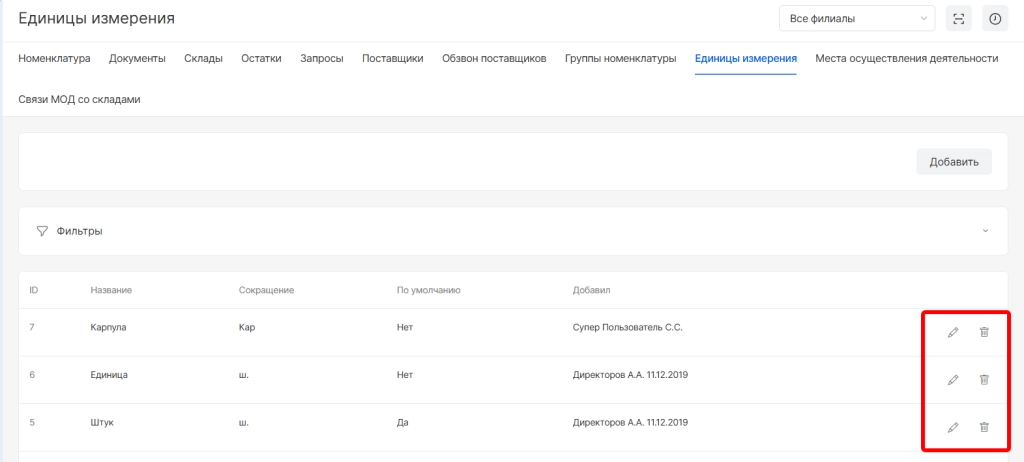Expand the Фильтры panel chevron
Image resolution: width=1024 pixels, height=462 pixels.
coord(985,231)
